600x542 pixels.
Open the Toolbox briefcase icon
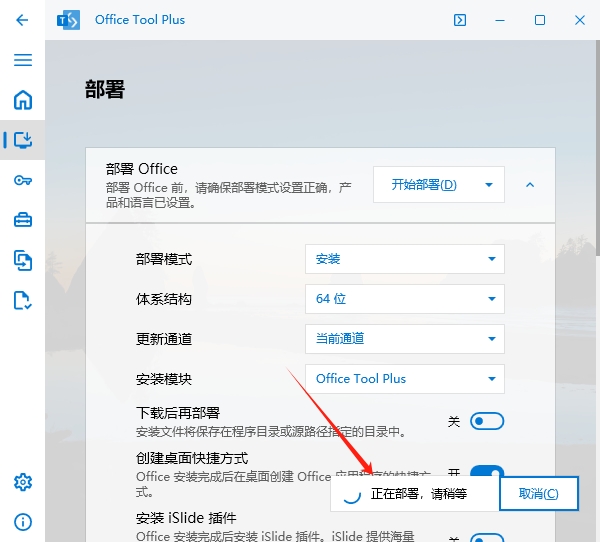coord(22,220)
